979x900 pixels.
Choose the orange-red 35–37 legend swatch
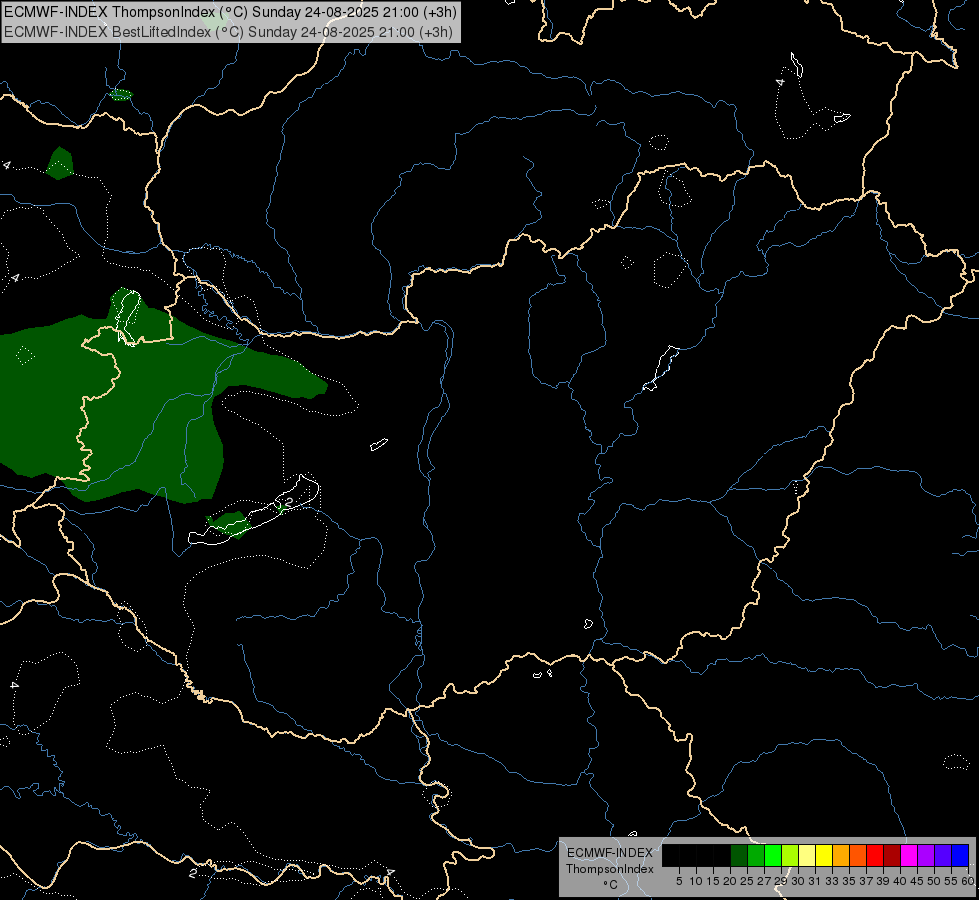coord(858,855)
